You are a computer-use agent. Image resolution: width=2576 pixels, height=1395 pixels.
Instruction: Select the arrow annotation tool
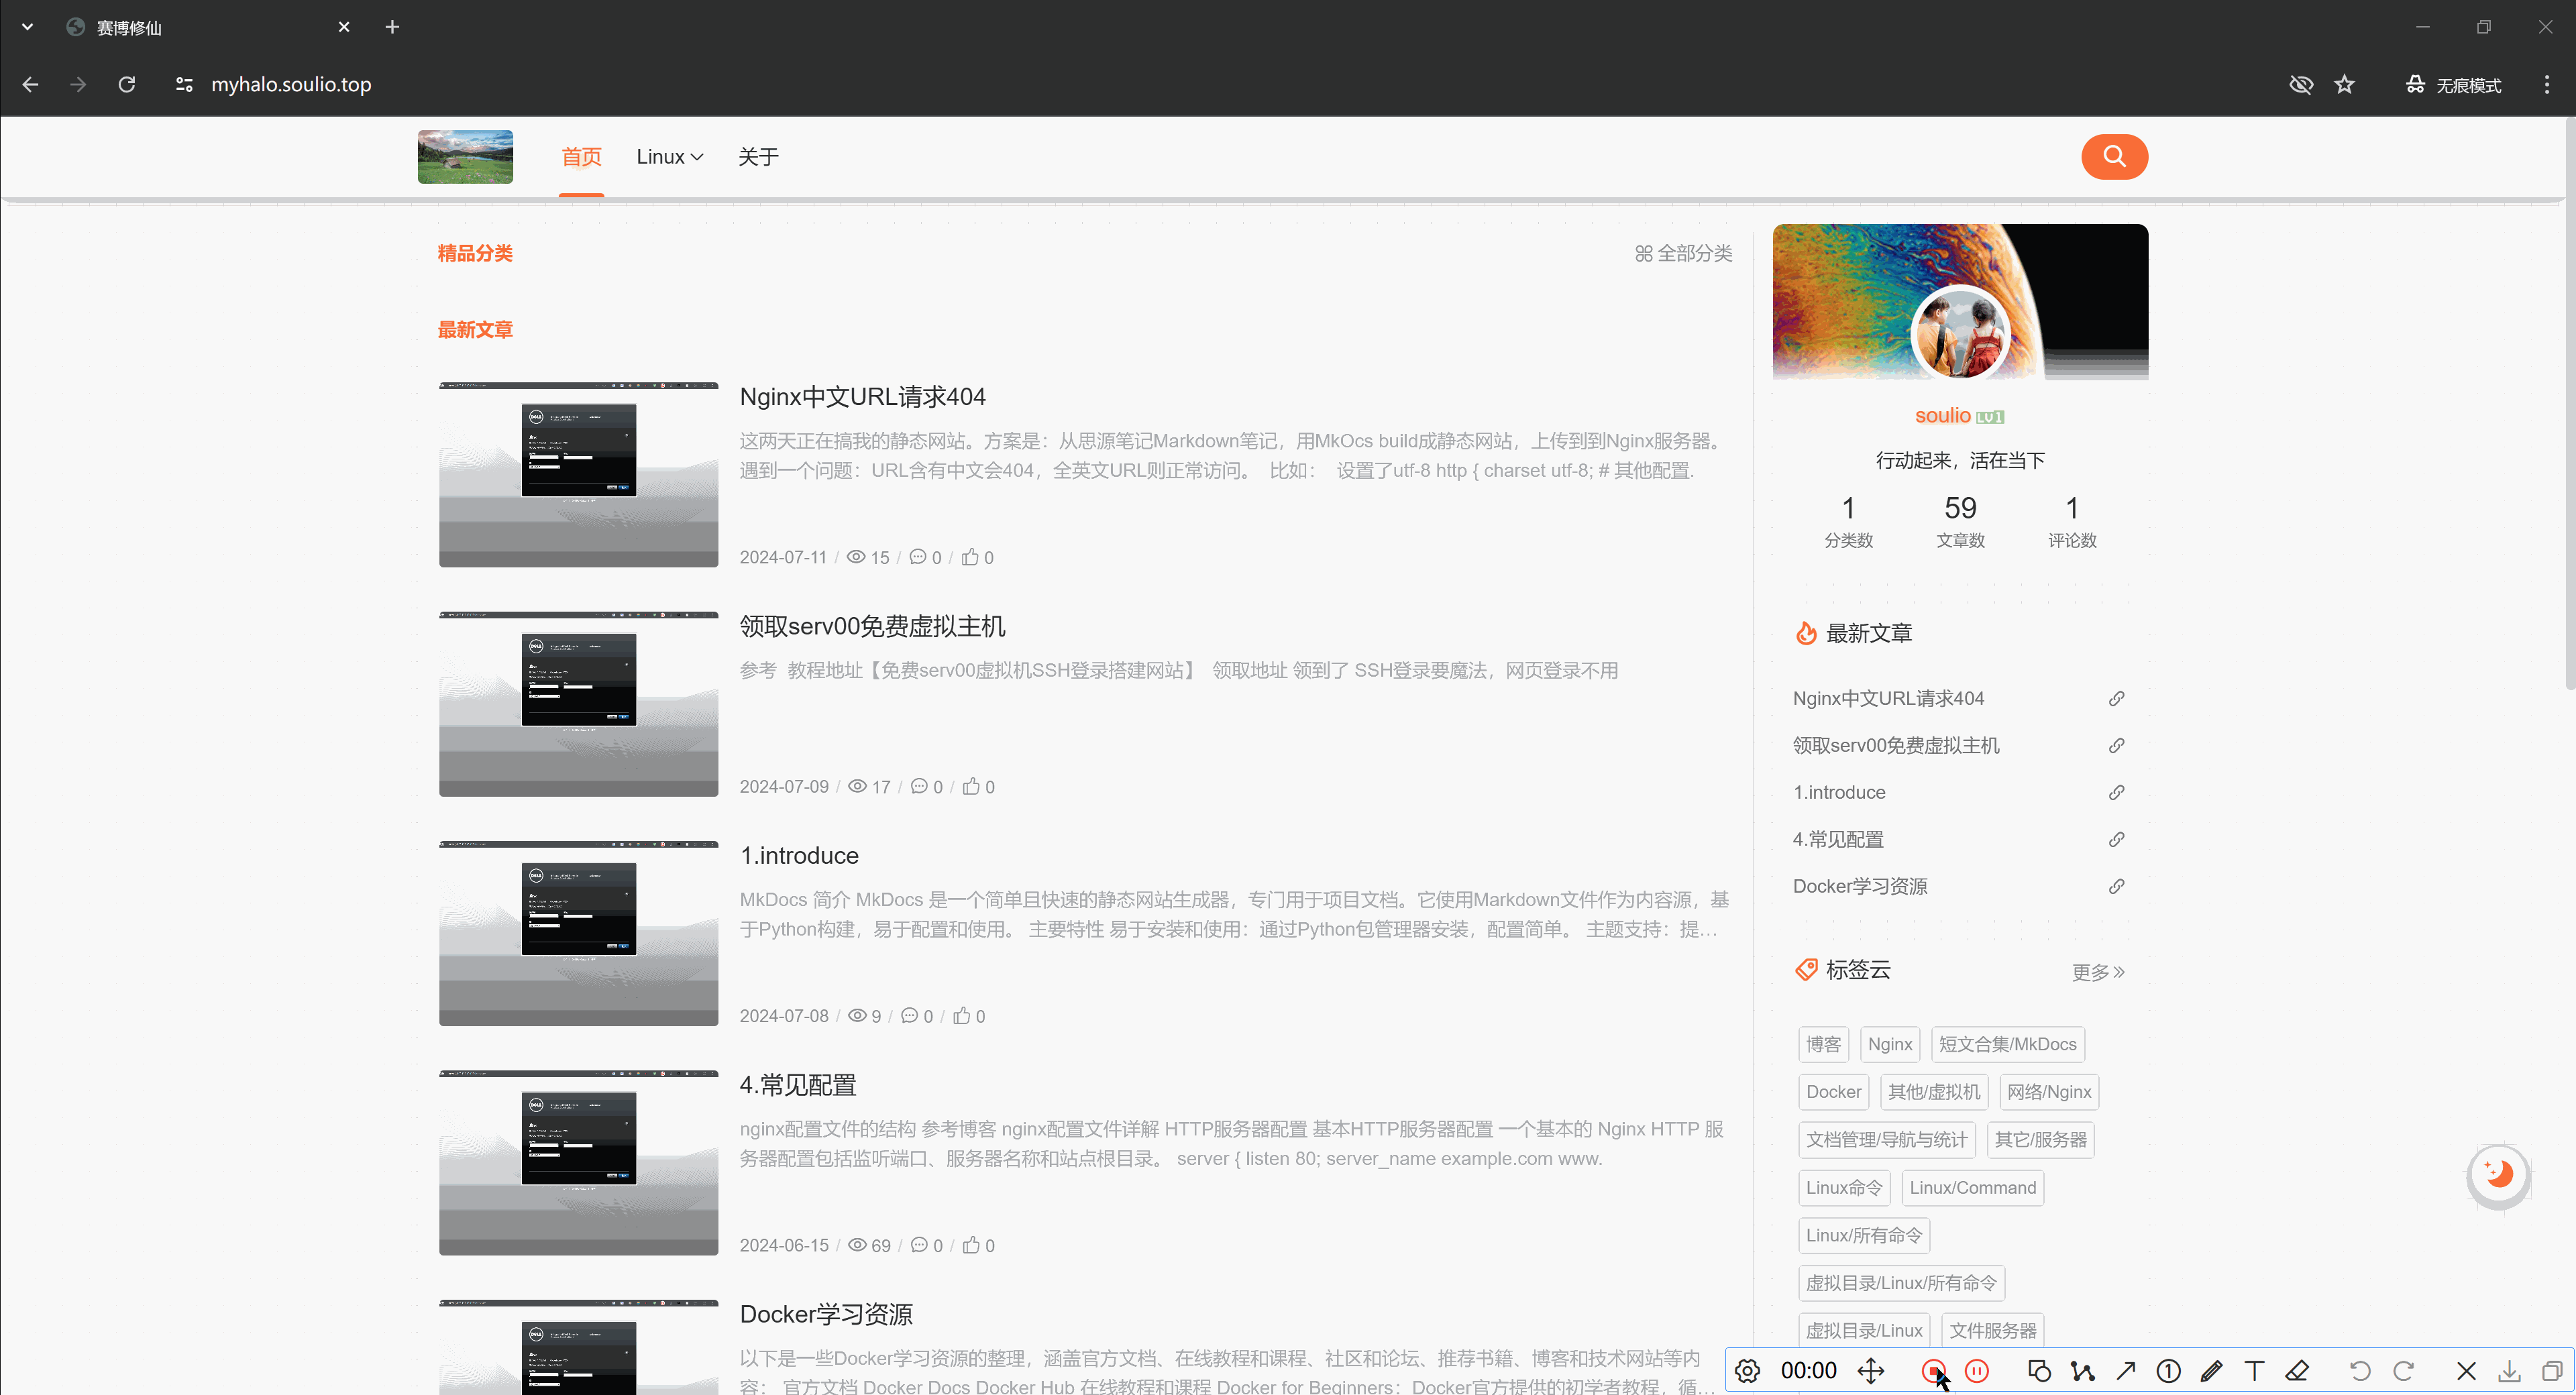(2125, 1370)
